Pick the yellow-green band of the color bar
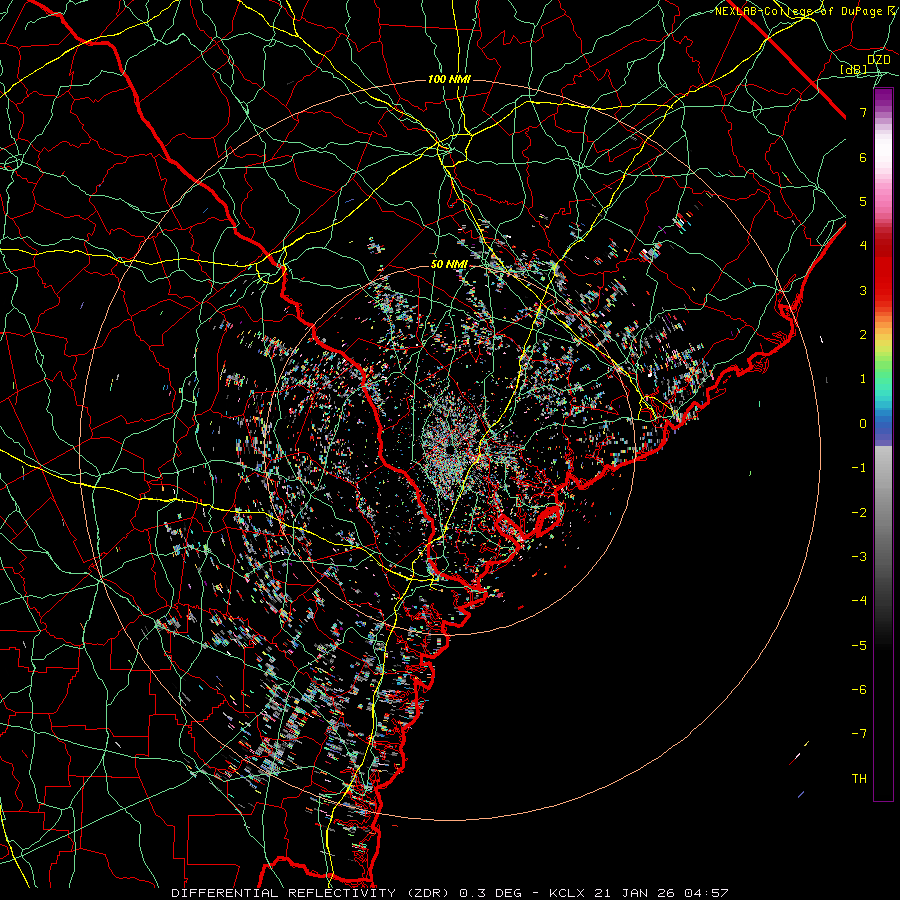Image resolution: width=900 pixels, height=900 pixels. tap(883, 350)
